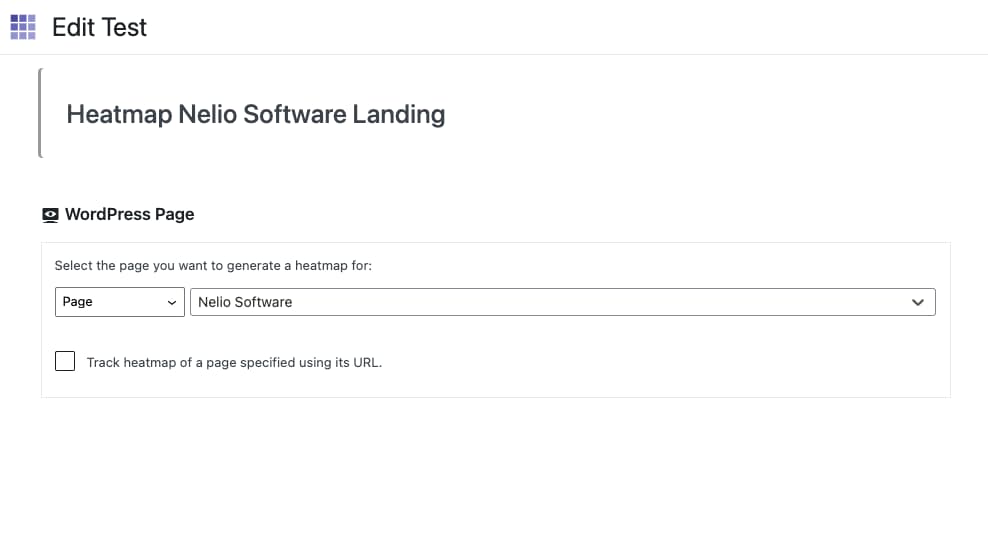Image resolution: width=988 pixels, height=555 pixels.
Task: Click the "Track heatmap of a page" checkbox label
Action: click(x=234, y=362)
